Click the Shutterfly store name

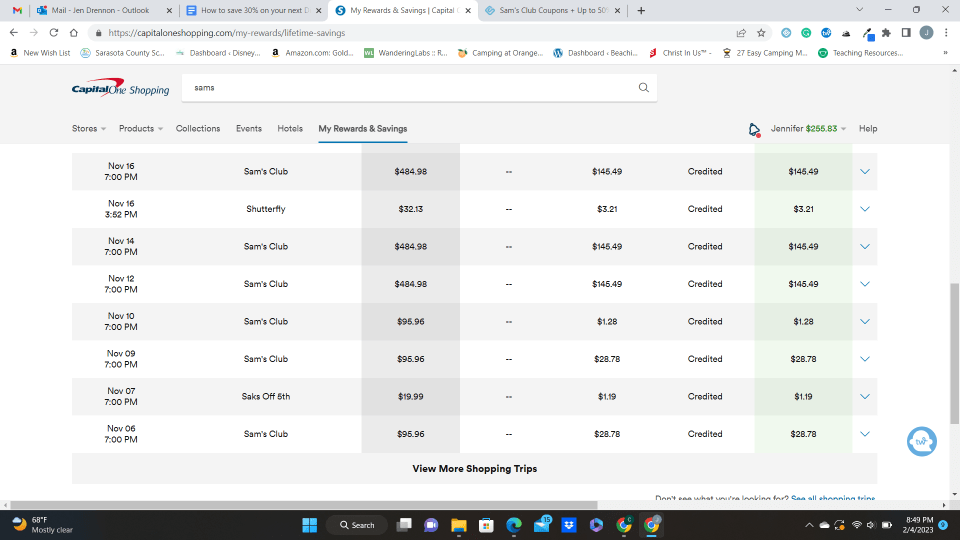(x=266, y=209)
